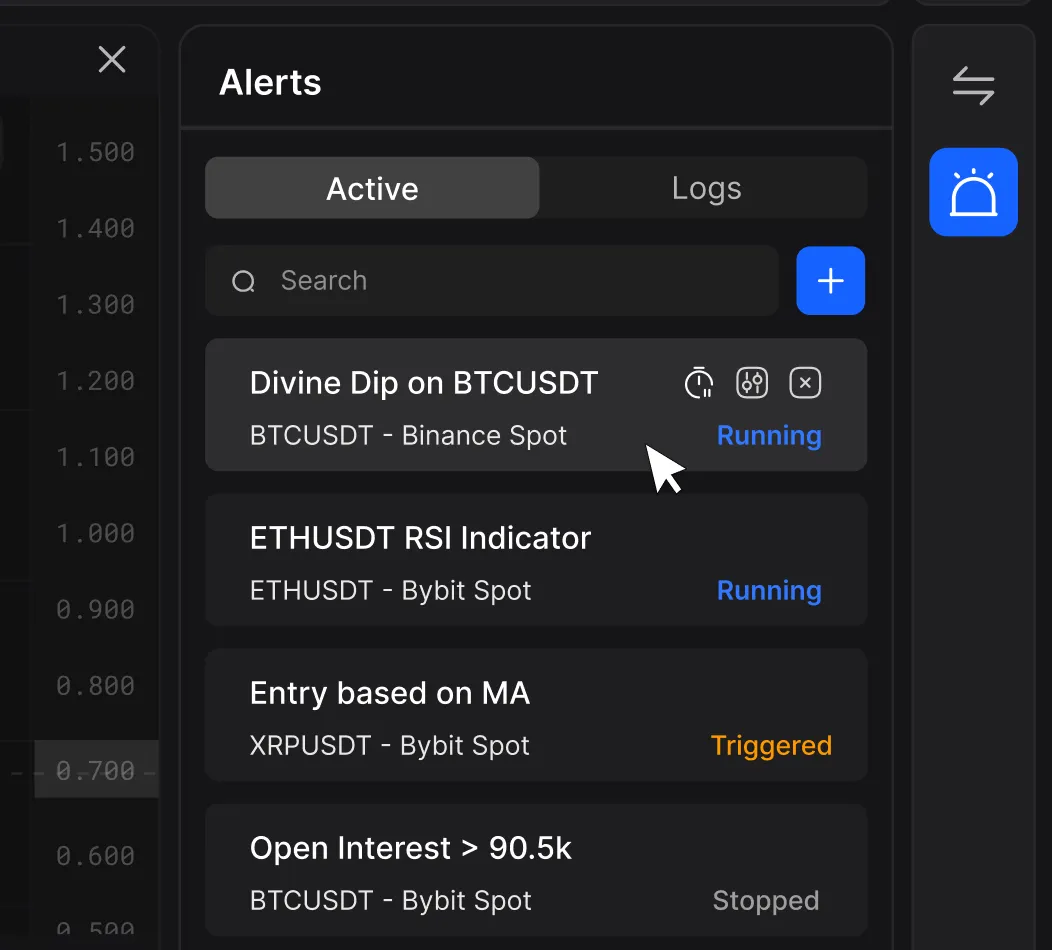1052x950 pixels.
Task: Open the trades panel via arrows icon
Action: click(x=972, y=86)
